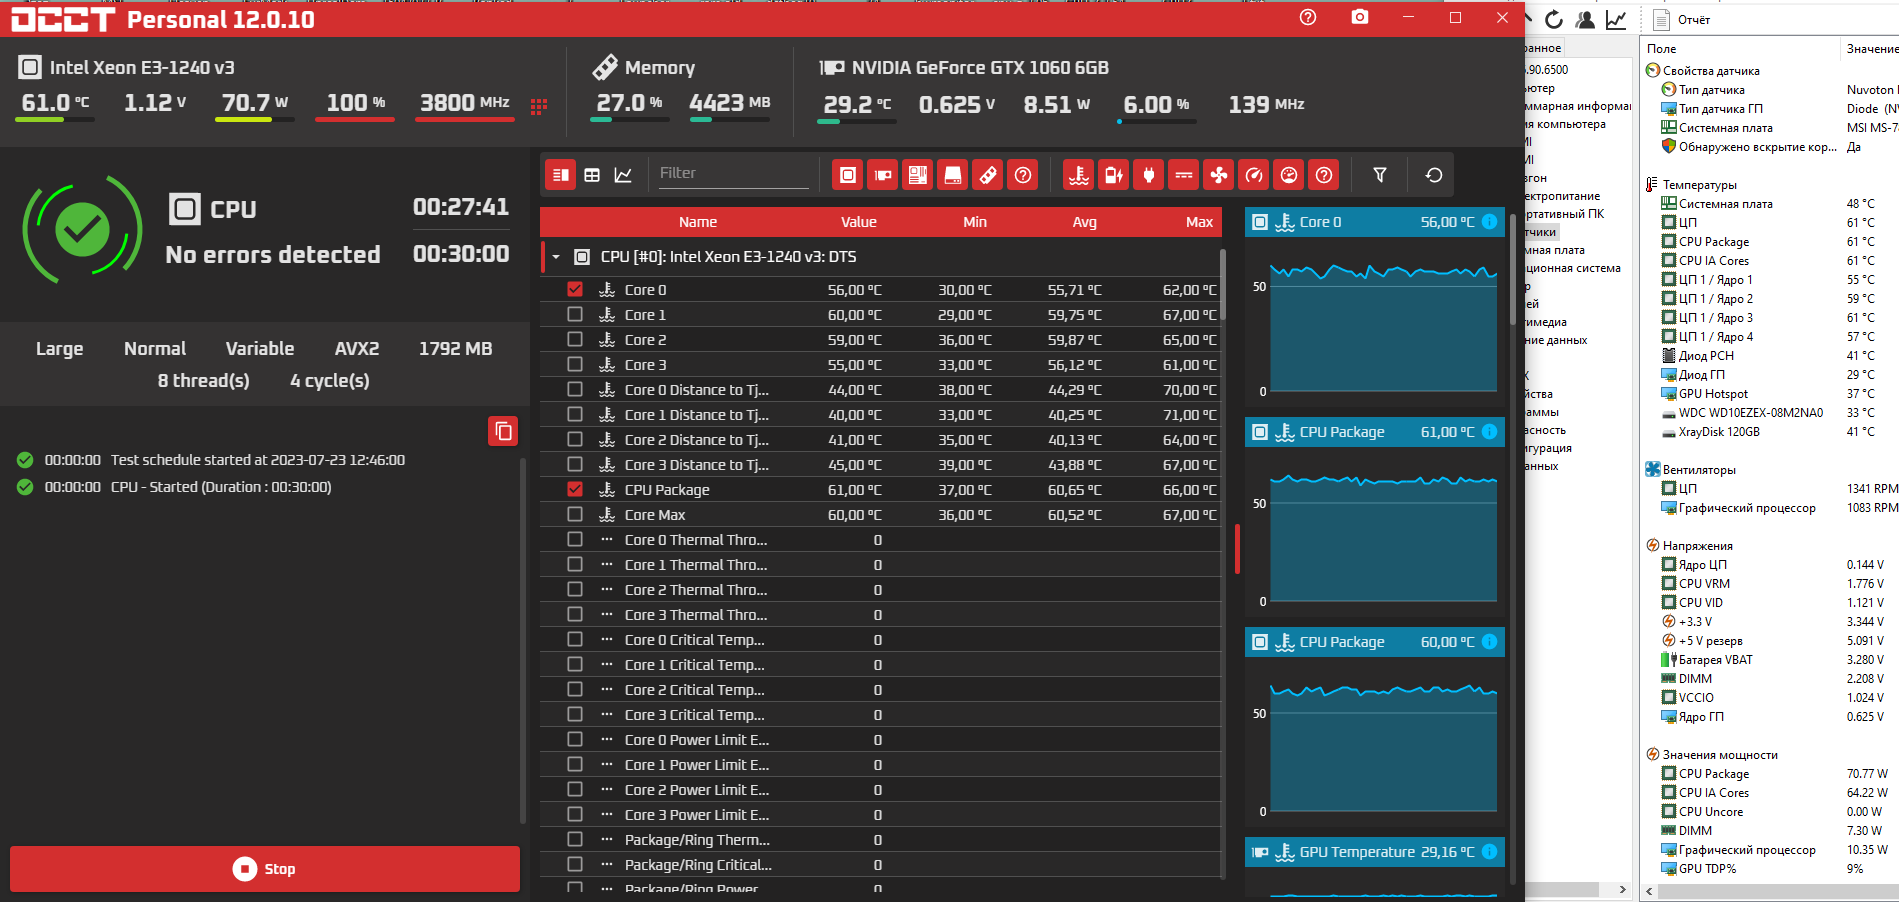Click the Filter text field
This screenshot has width=1899, height=902.
click(733, 173)
